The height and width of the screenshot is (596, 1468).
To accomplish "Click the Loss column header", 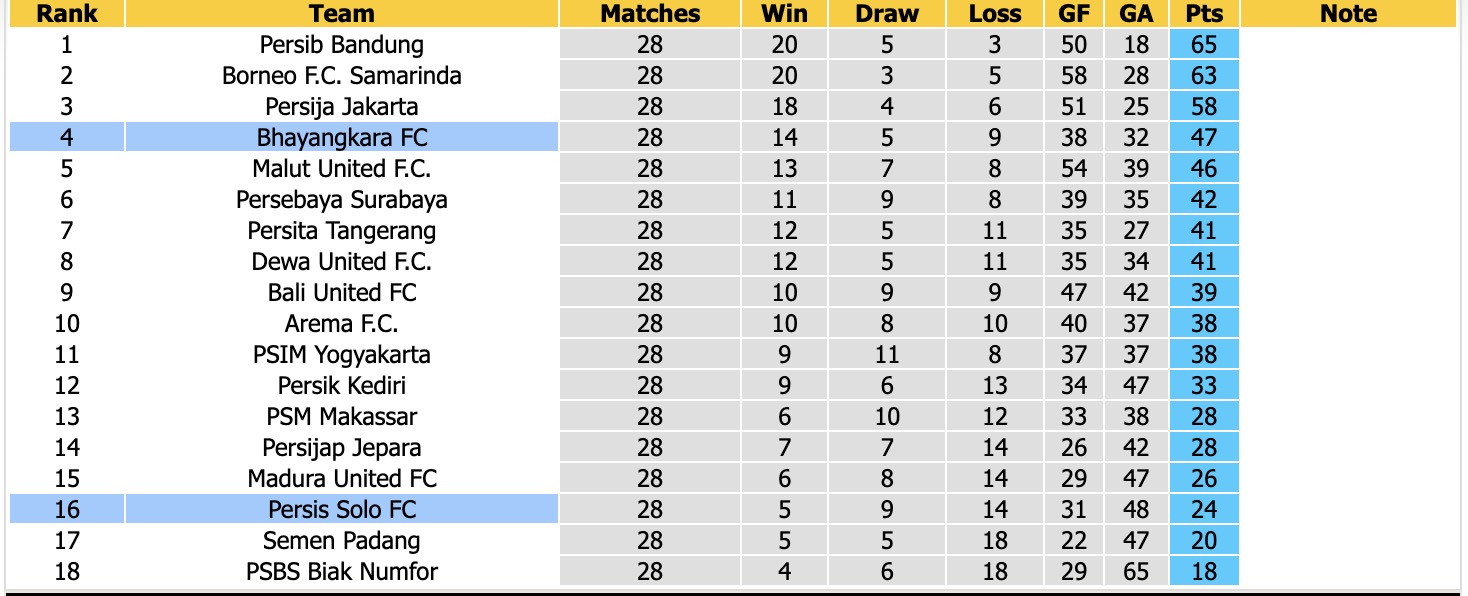I will (x=995, y=14).
